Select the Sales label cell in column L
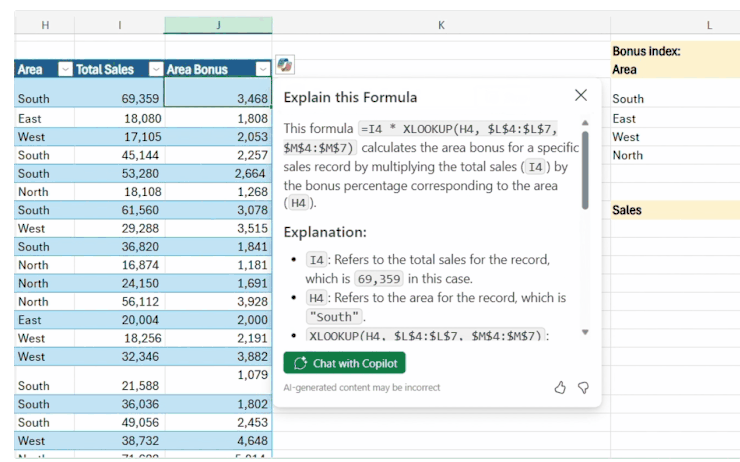This screenshot has width=740, height=462. (675, 210)
